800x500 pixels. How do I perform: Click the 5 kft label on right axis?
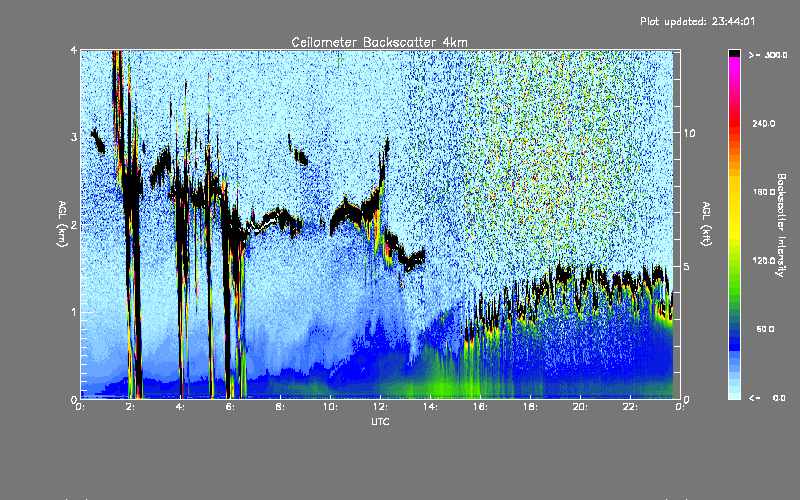[687, 267]
